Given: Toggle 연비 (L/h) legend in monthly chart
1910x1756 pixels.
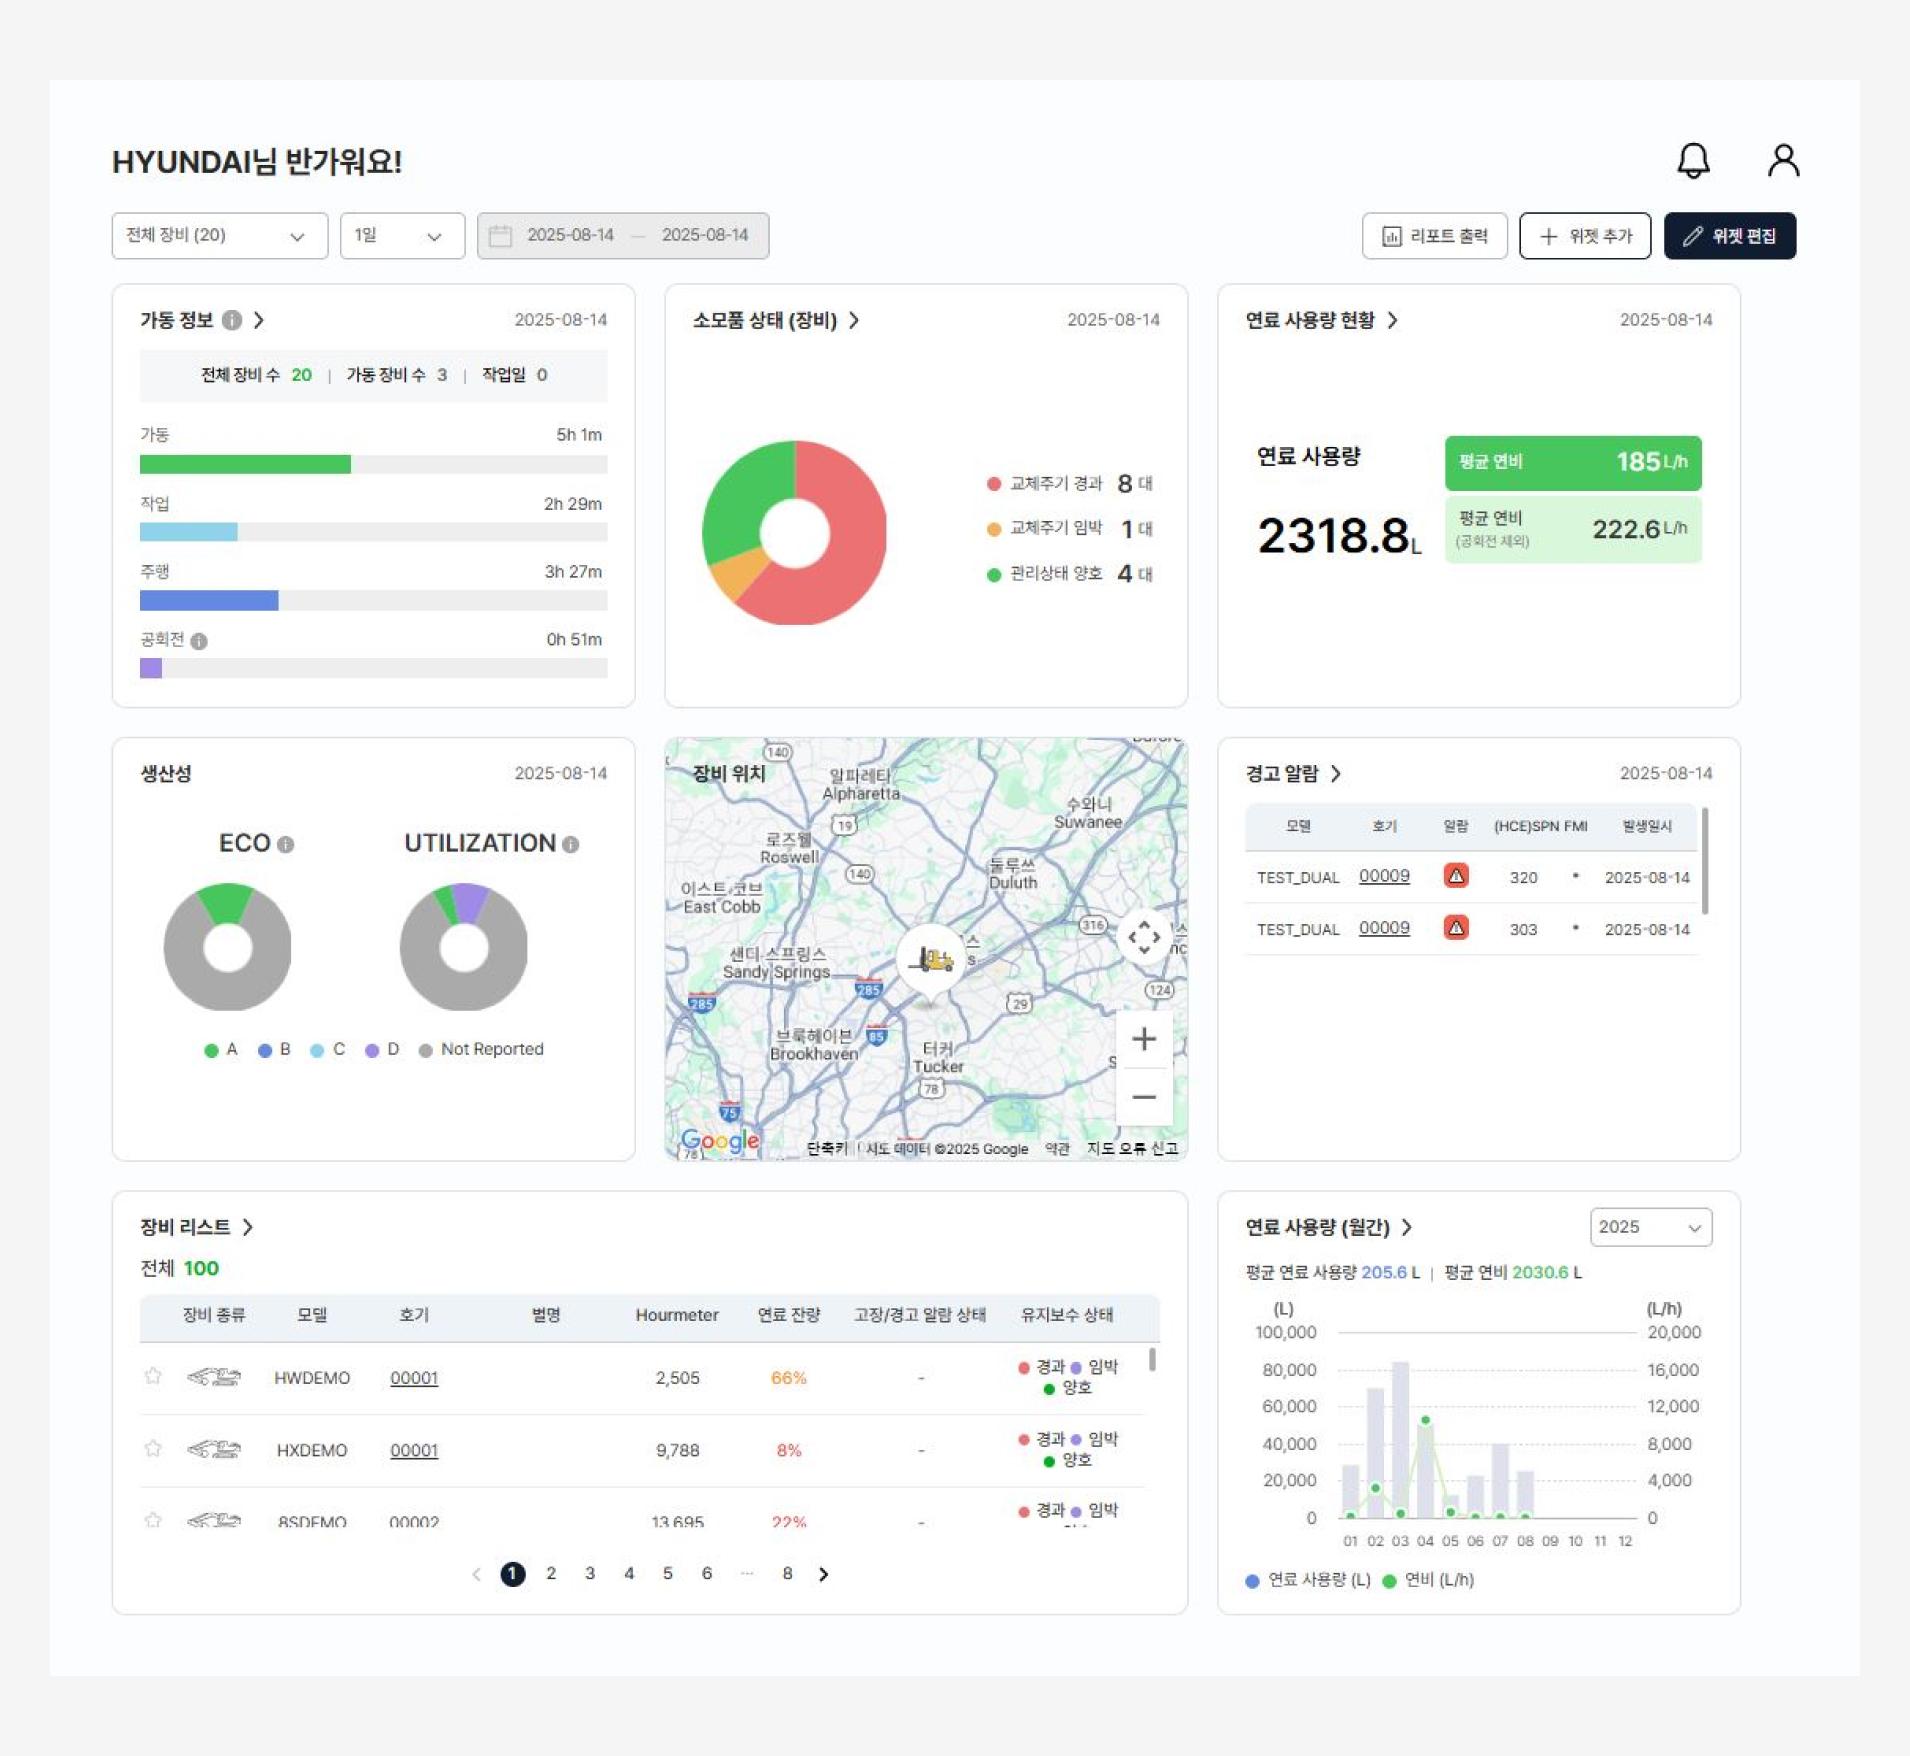Looking at the screenshot, I should click(1428, 1580).
